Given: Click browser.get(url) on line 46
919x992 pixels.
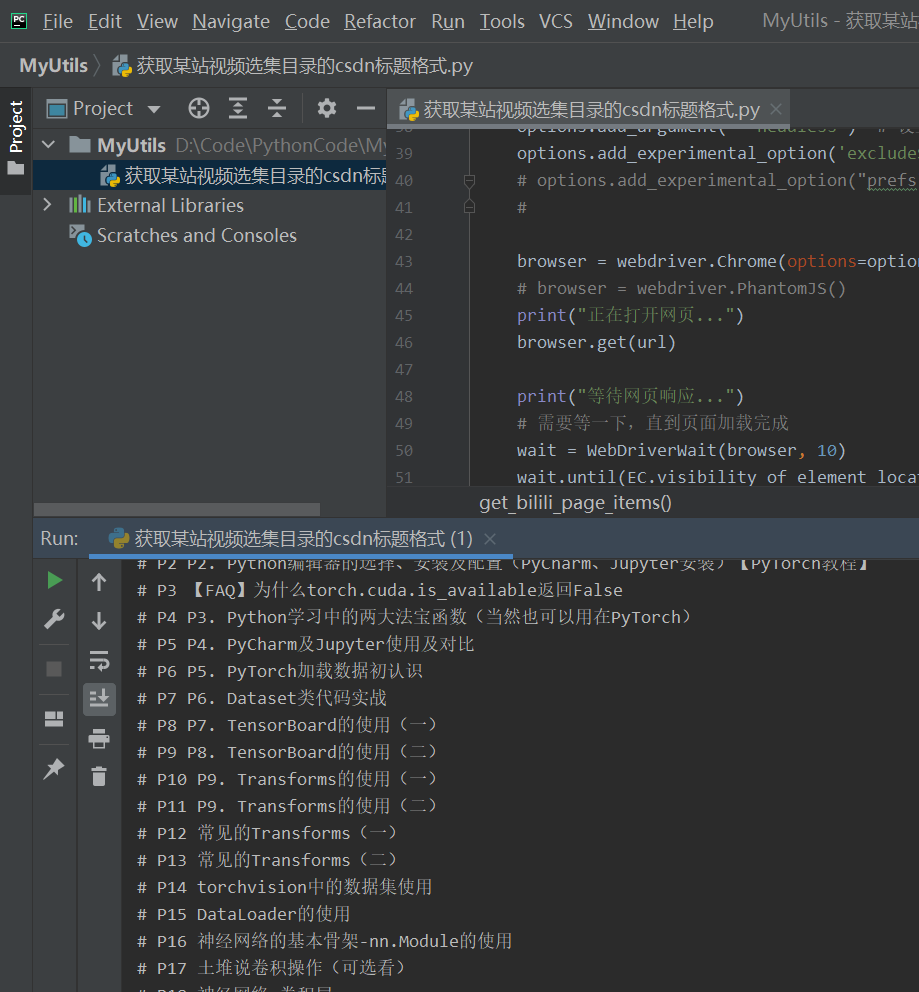Looking at the screenshot, I should 596,343.
